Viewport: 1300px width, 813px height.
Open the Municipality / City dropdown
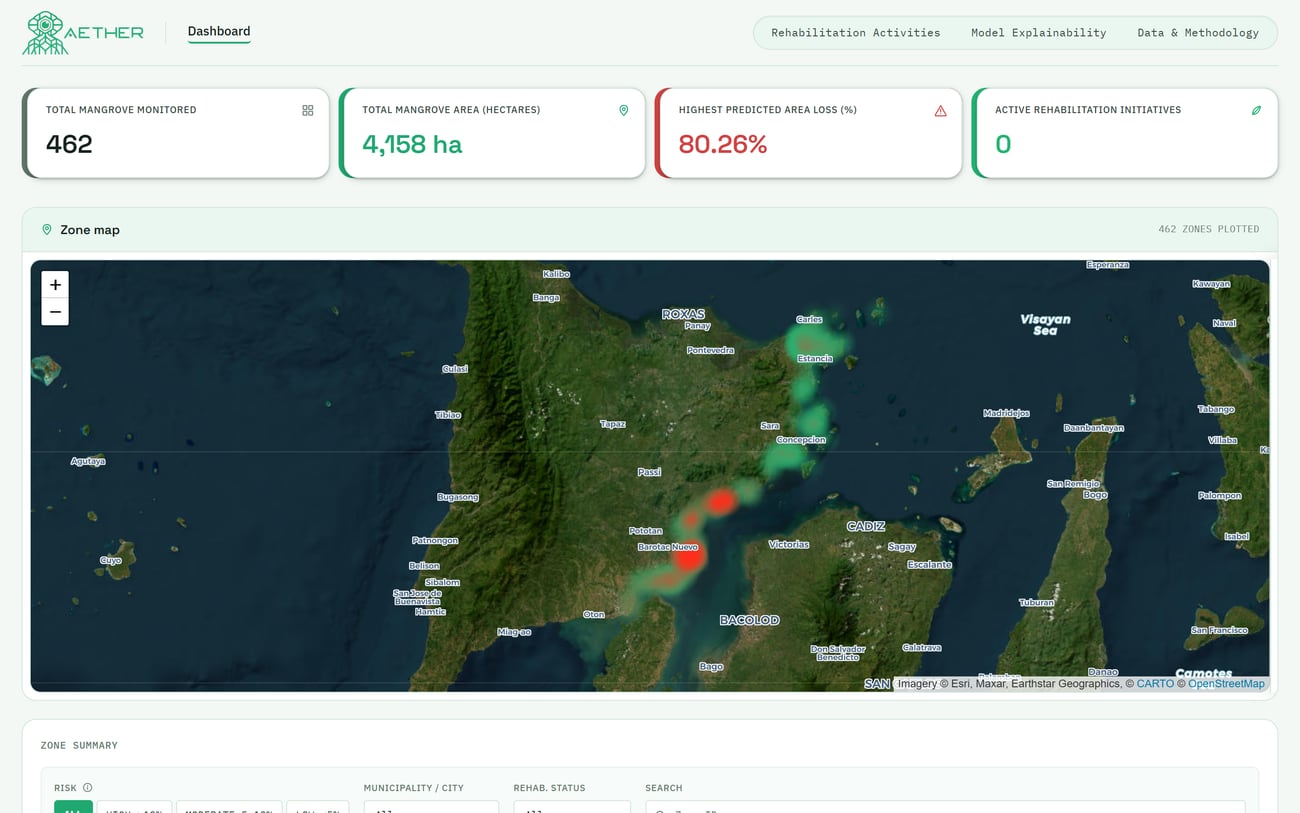[x=431, y=807]
